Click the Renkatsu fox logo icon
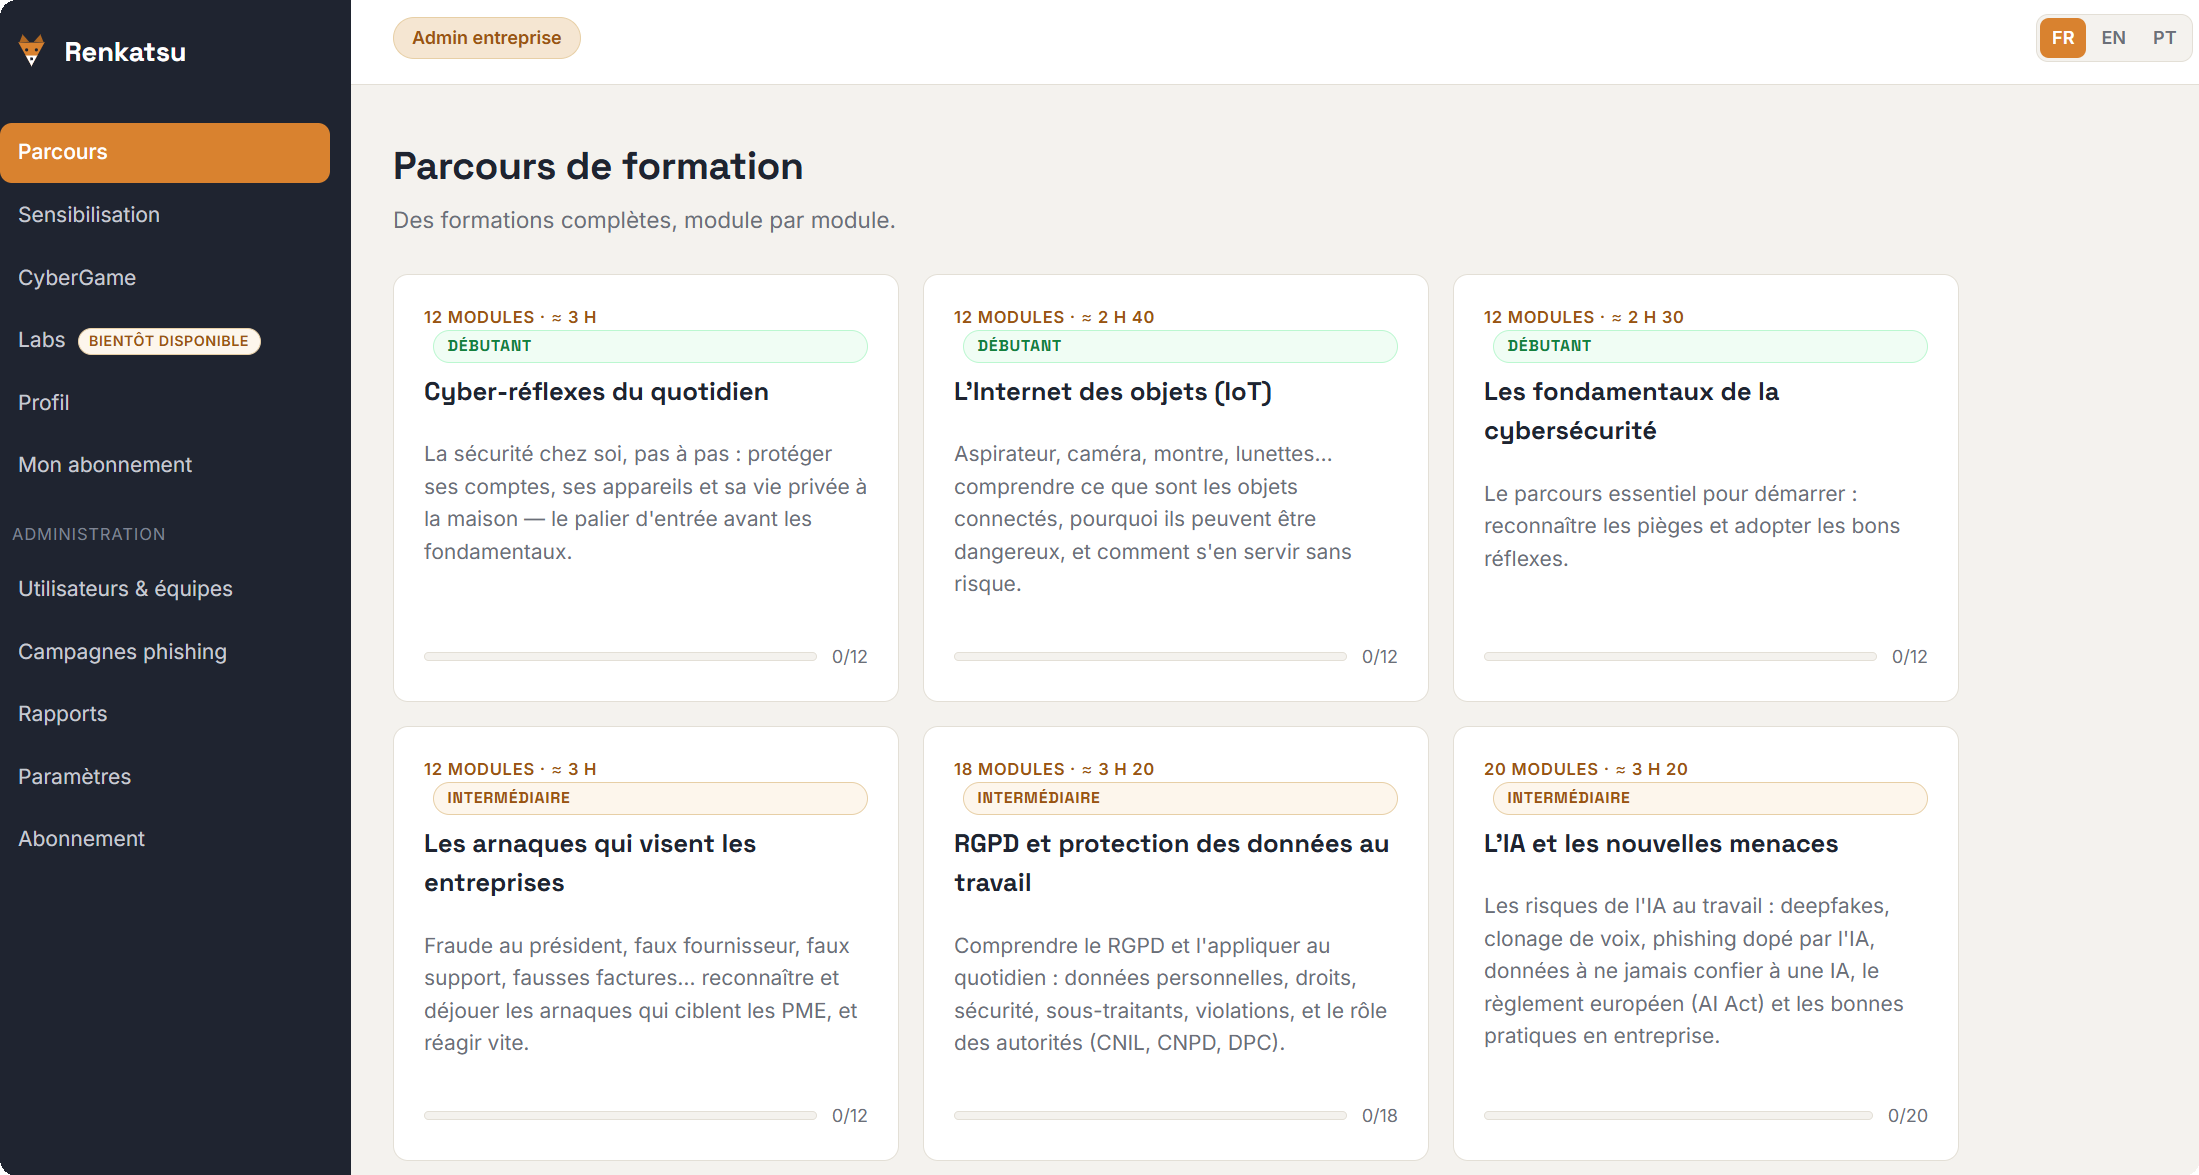This screenshot has width=2199, height=1175. pos(32,51)
